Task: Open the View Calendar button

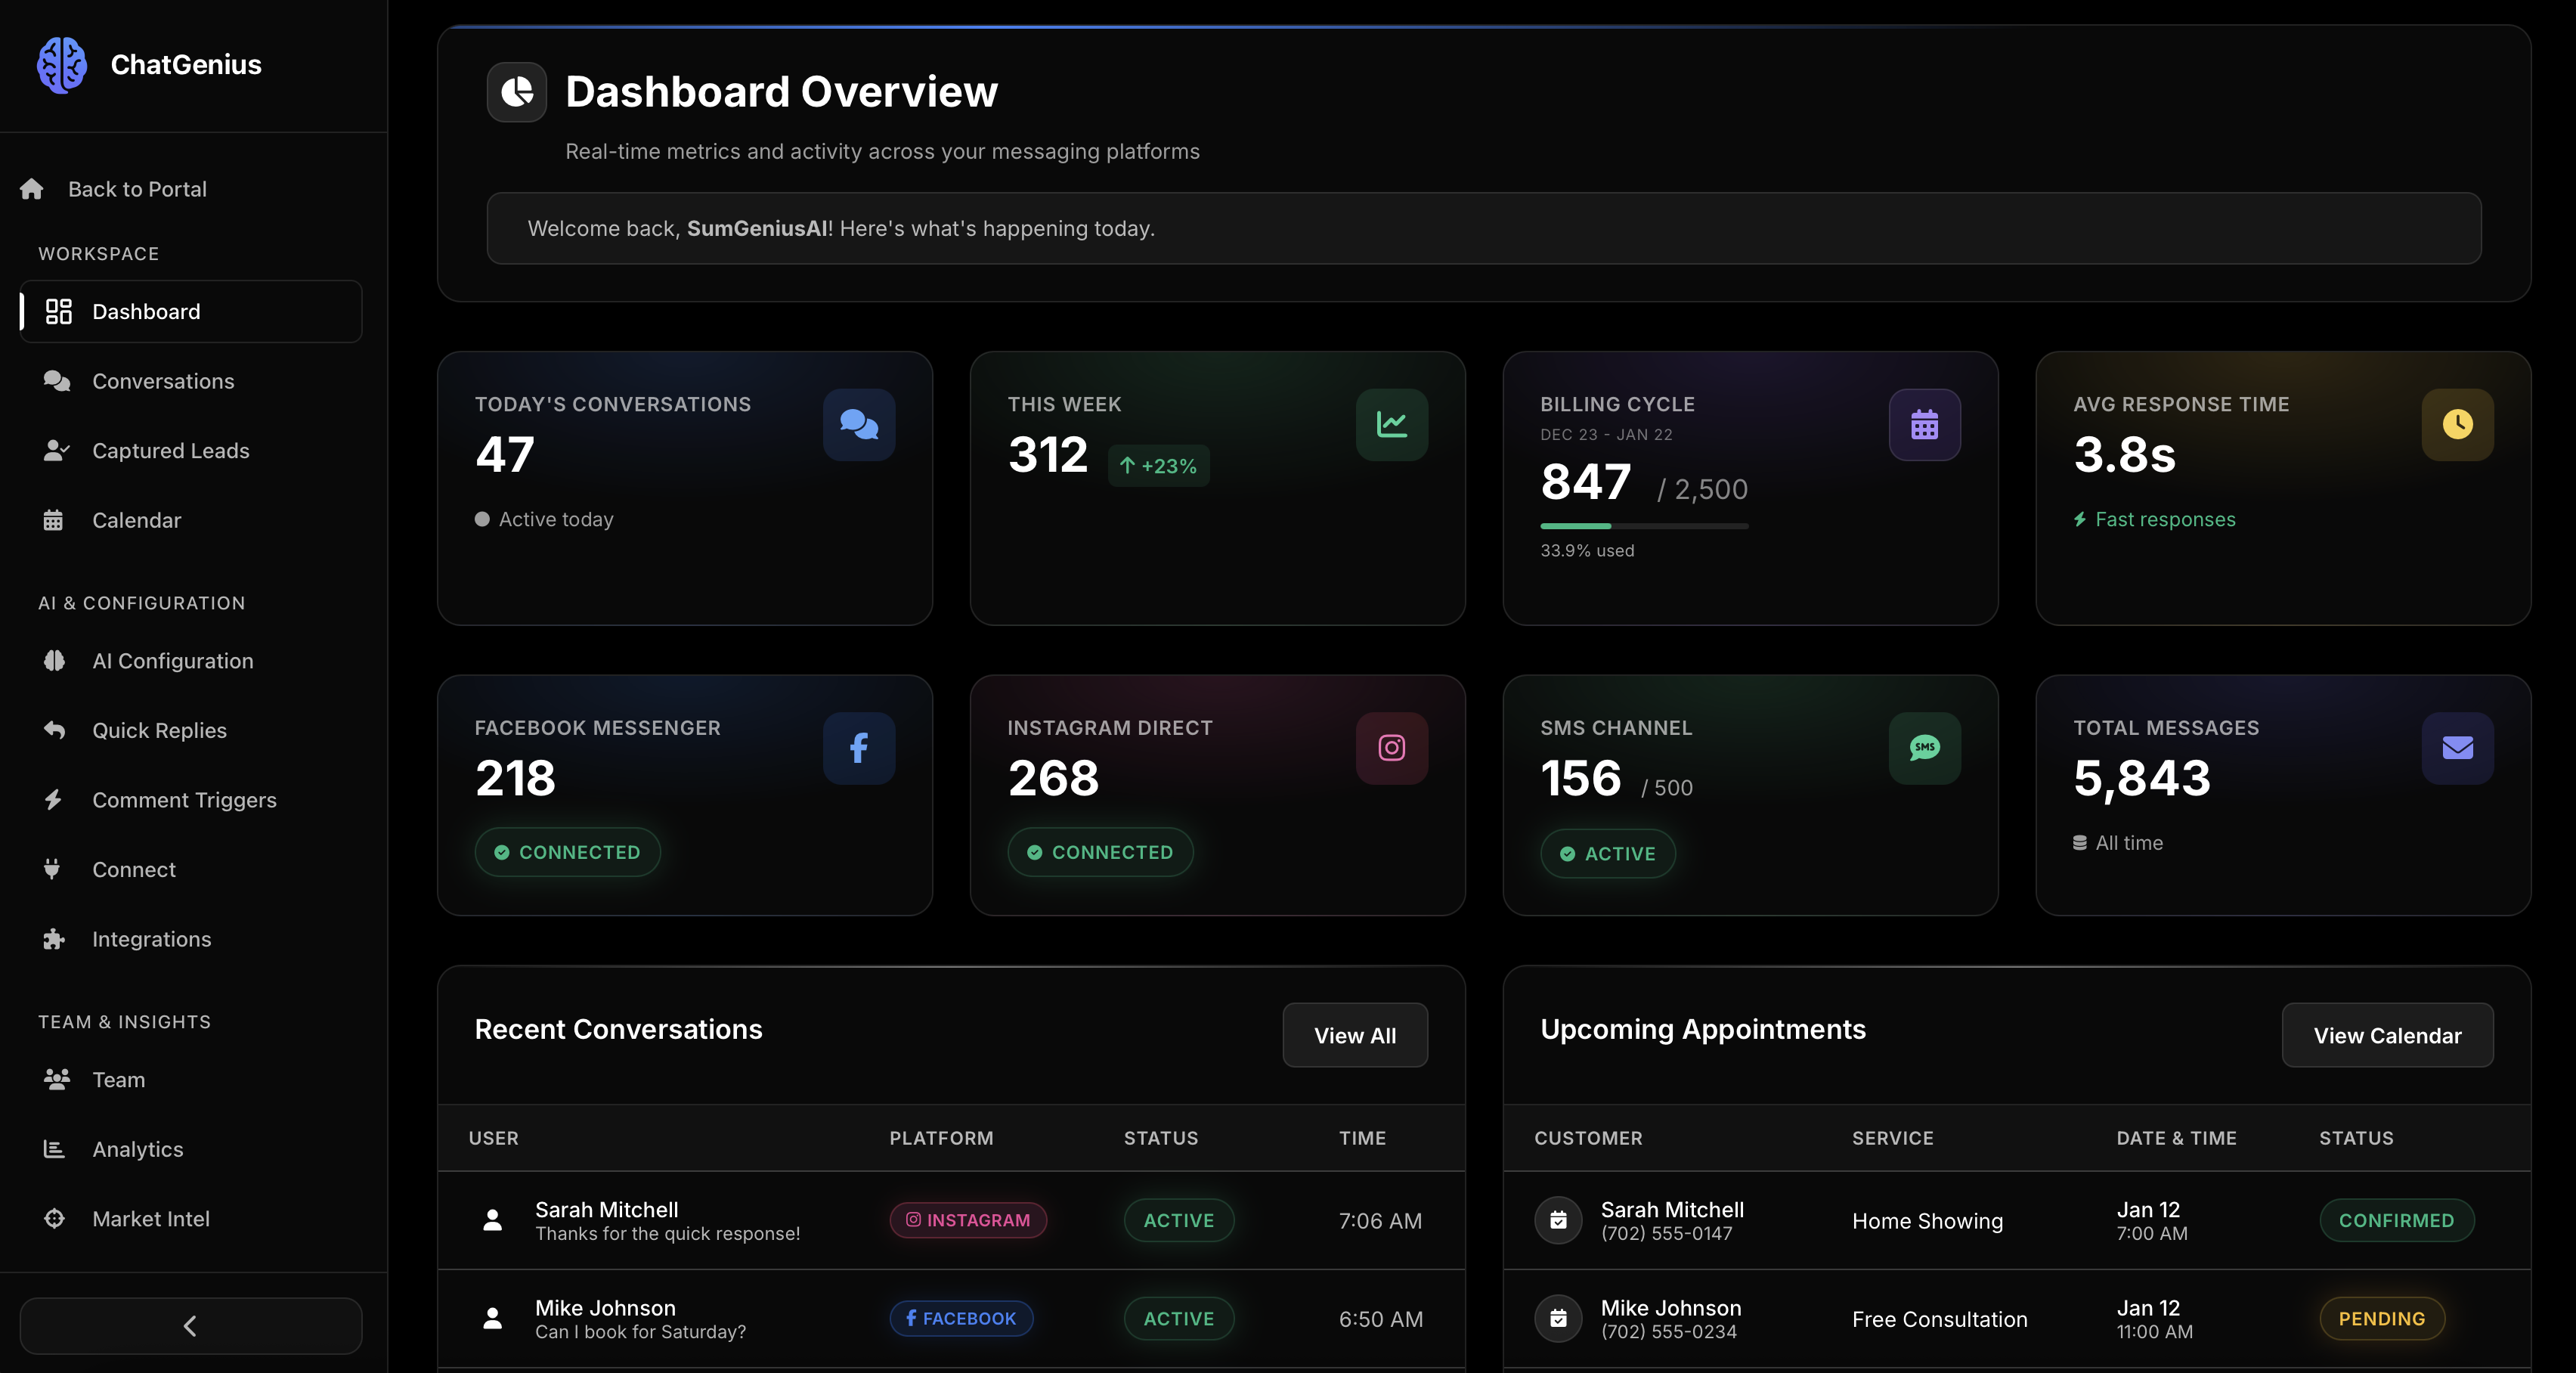Action: [x=2387, y=1034]
